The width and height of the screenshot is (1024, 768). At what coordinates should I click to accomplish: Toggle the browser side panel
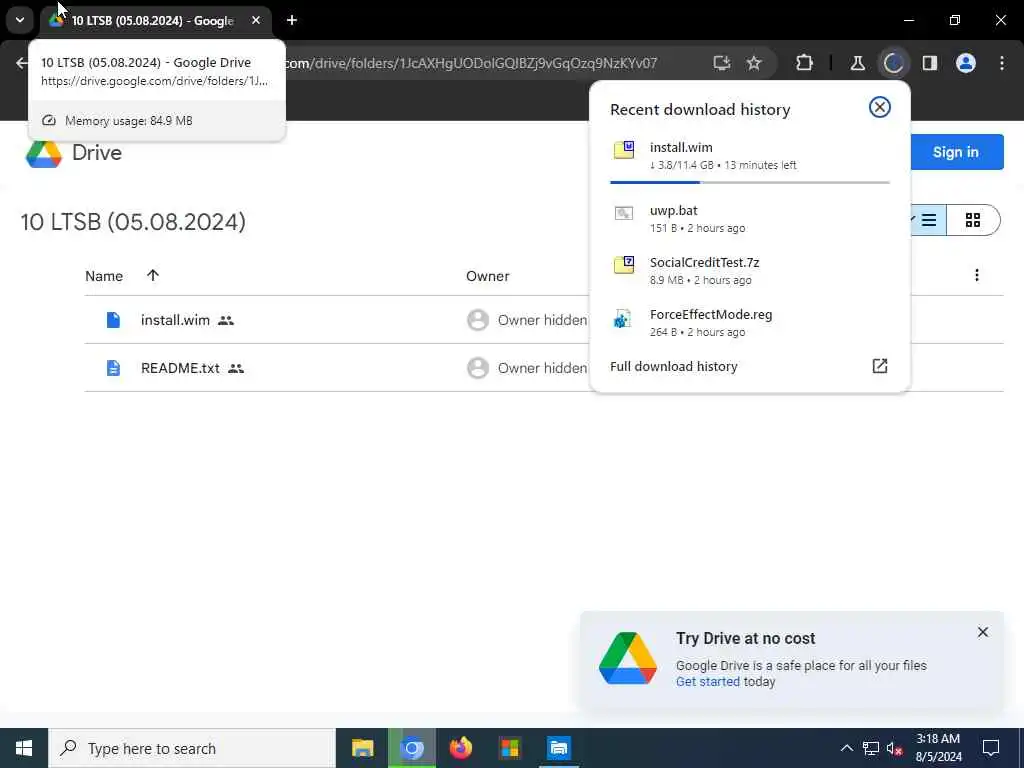coord(929,63)
